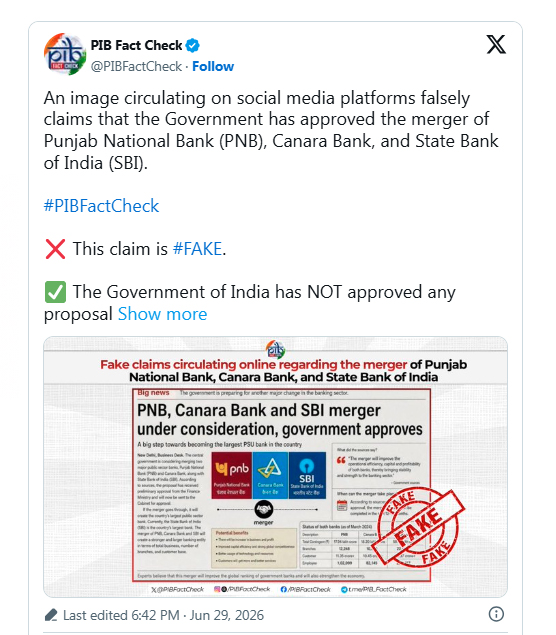Click the red FAKE stamp
This screenshot has width=556, height=635.
click(418, 527)
